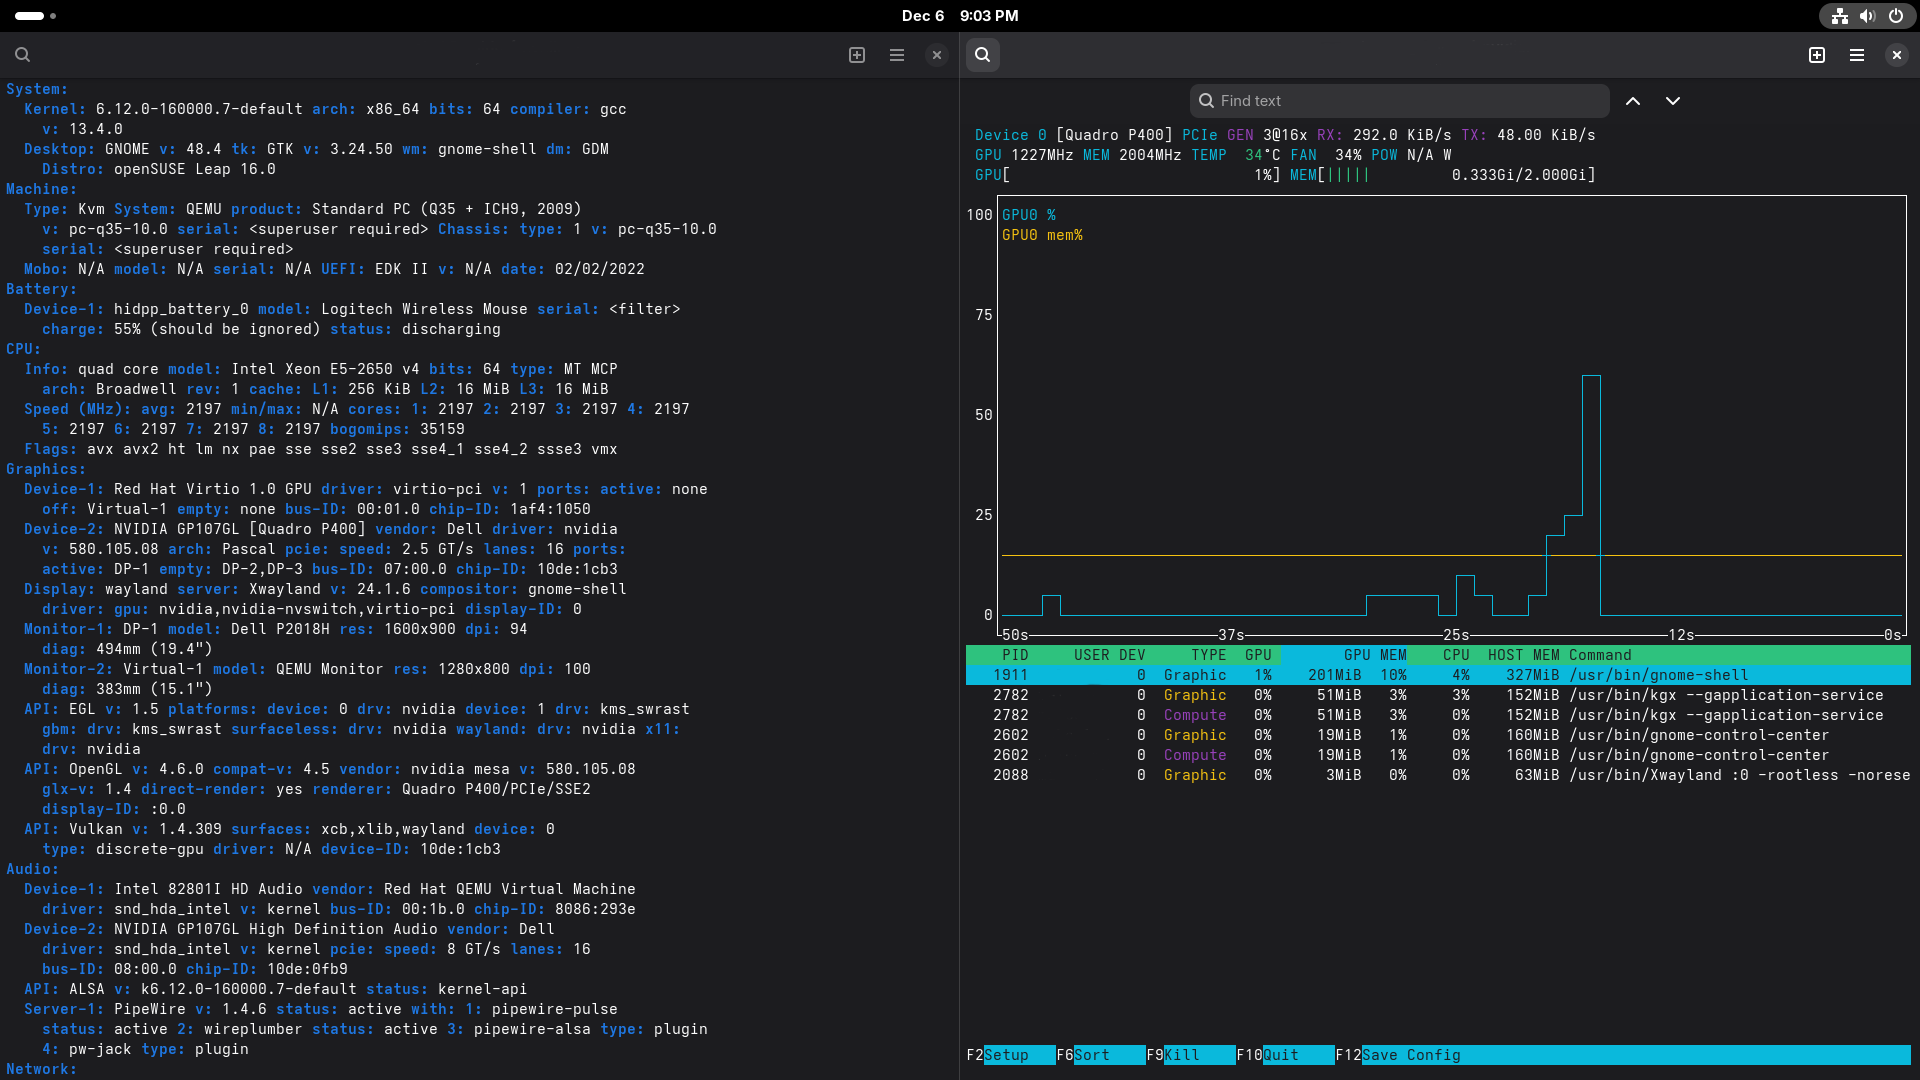
Task: Open the left terminal hamburger menu
Action: click(897, 55)
